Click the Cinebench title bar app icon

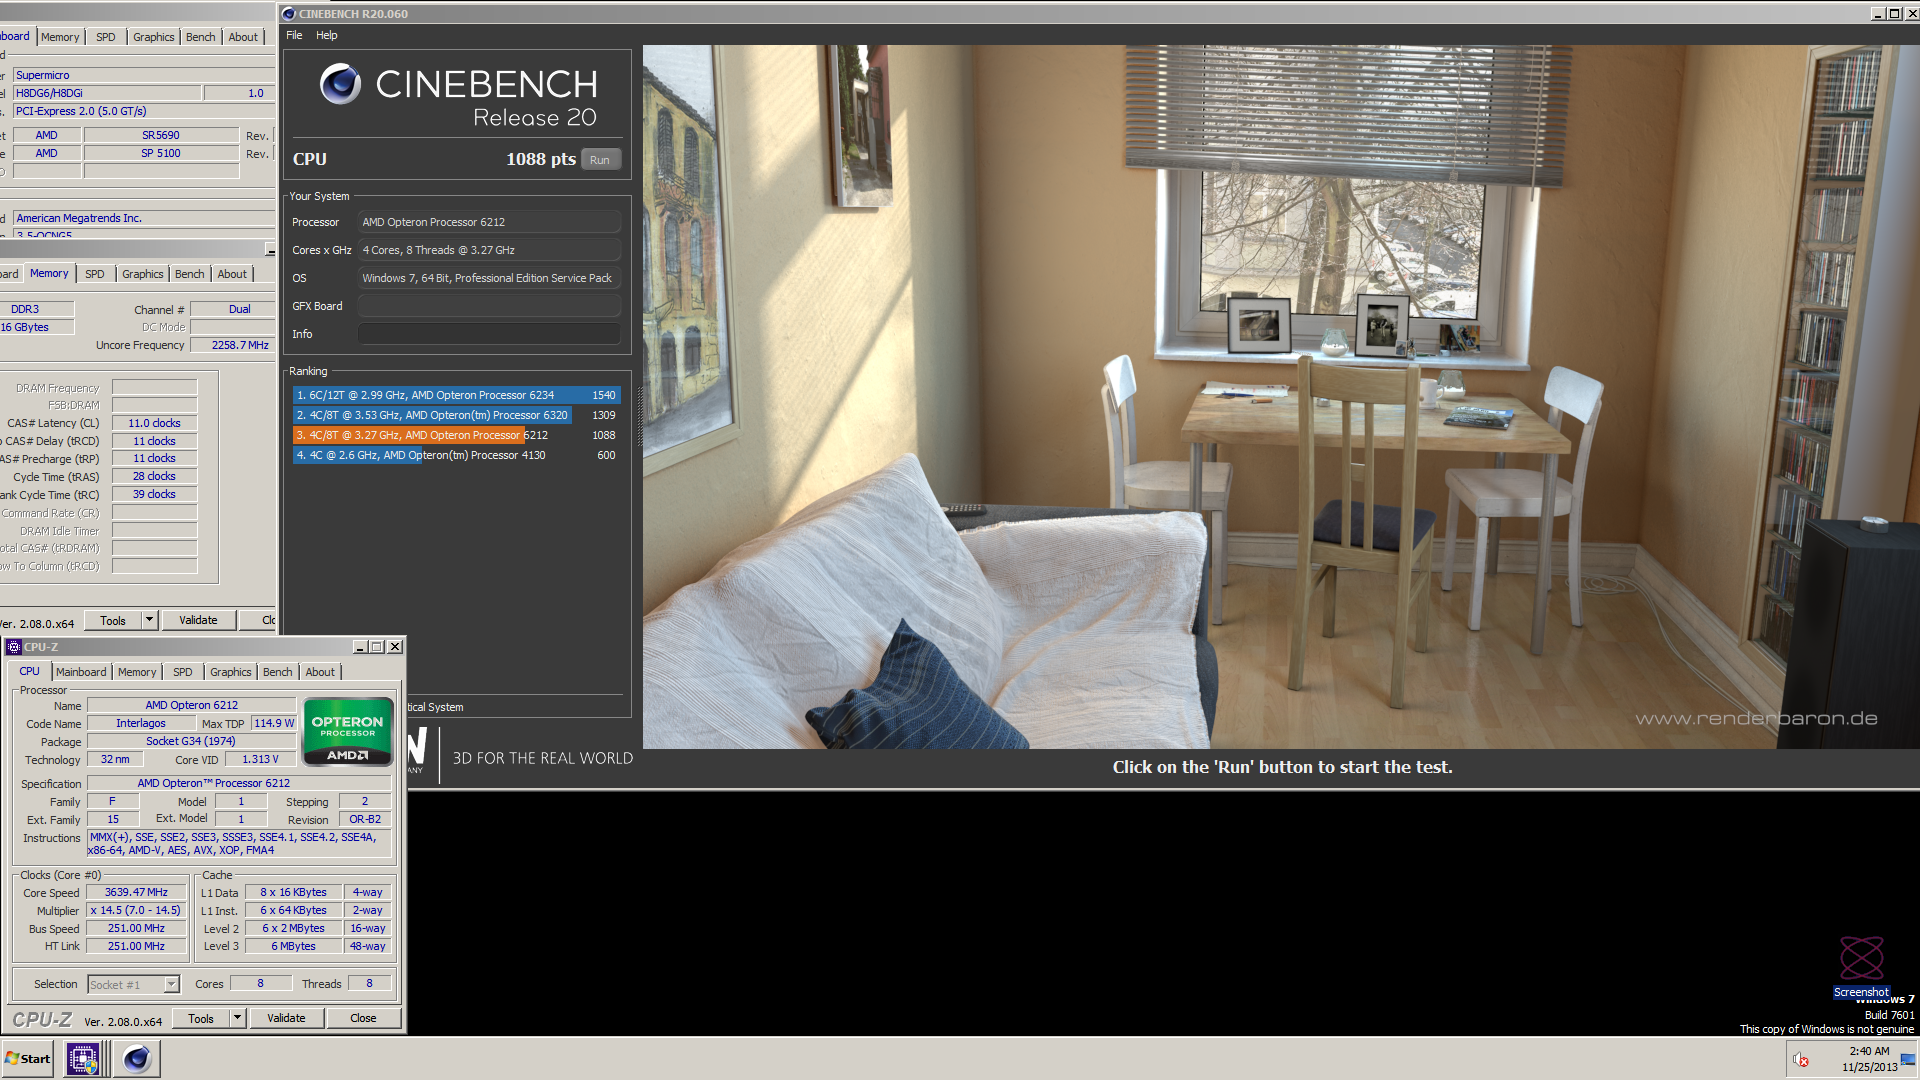click(x=289, y=14)
